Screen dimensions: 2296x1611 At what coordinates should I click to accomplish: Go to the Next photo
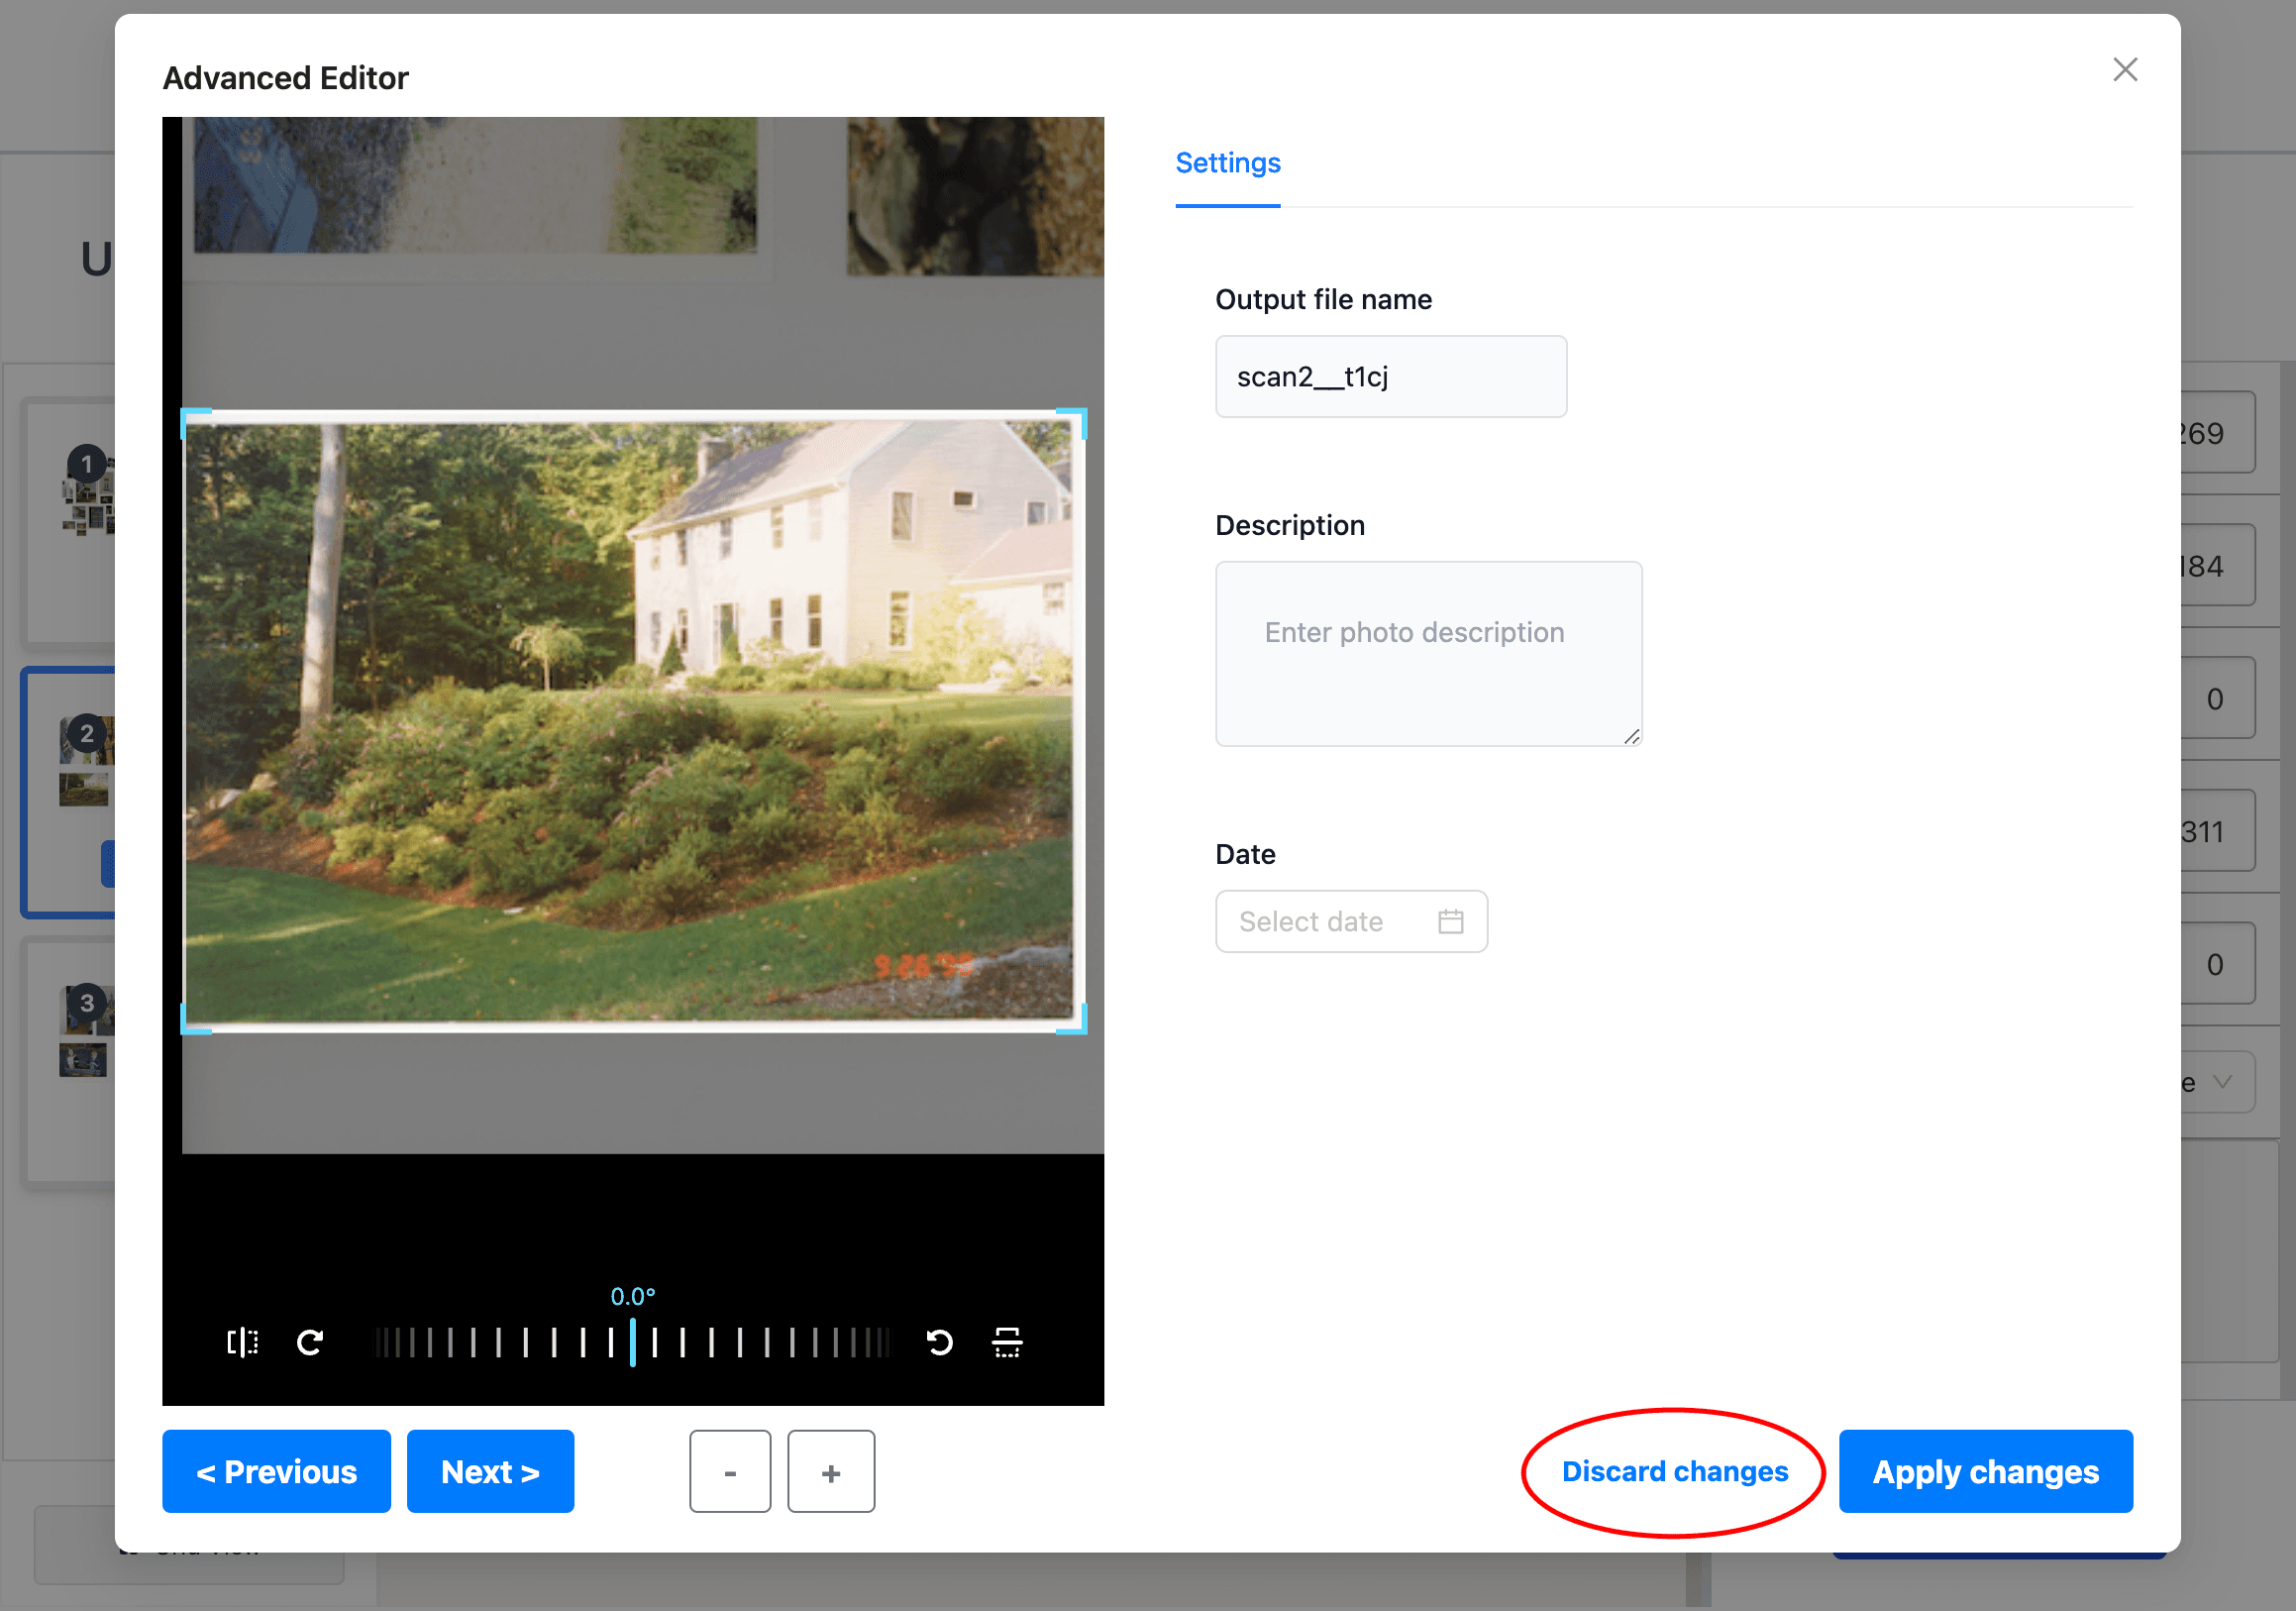[x=489, y=1471]
